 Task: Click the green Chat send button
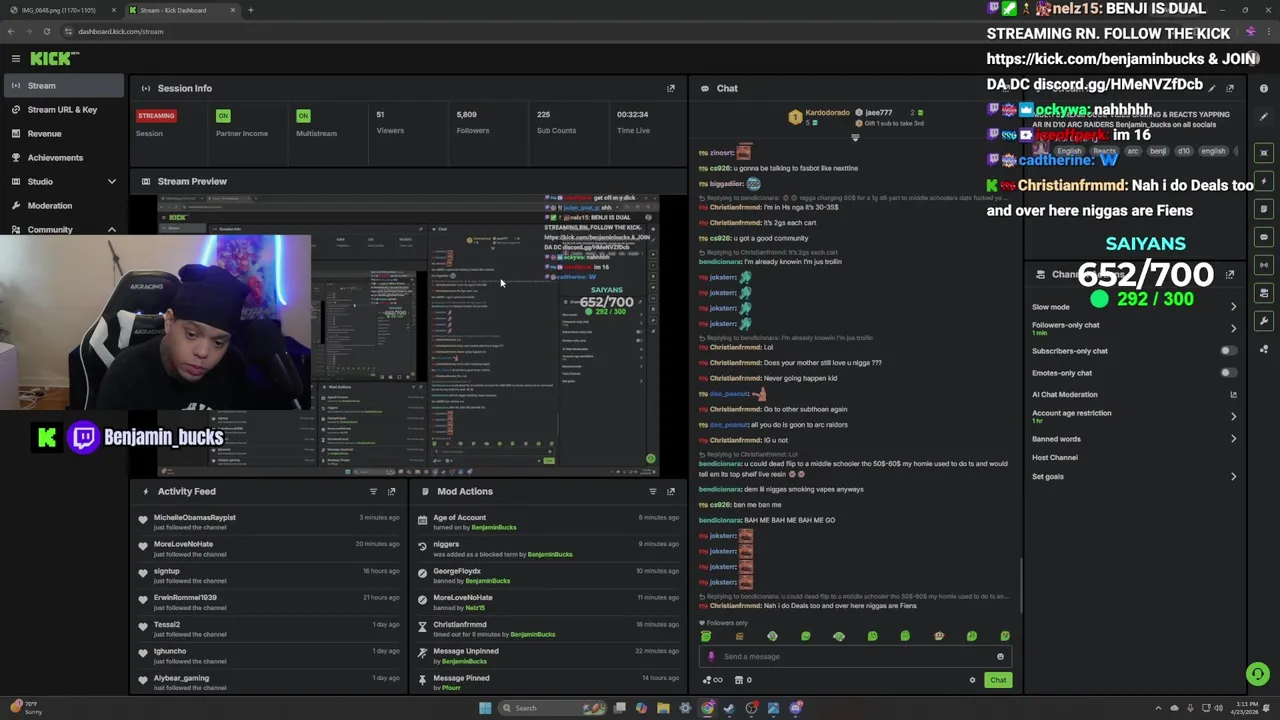click(998, 680)
